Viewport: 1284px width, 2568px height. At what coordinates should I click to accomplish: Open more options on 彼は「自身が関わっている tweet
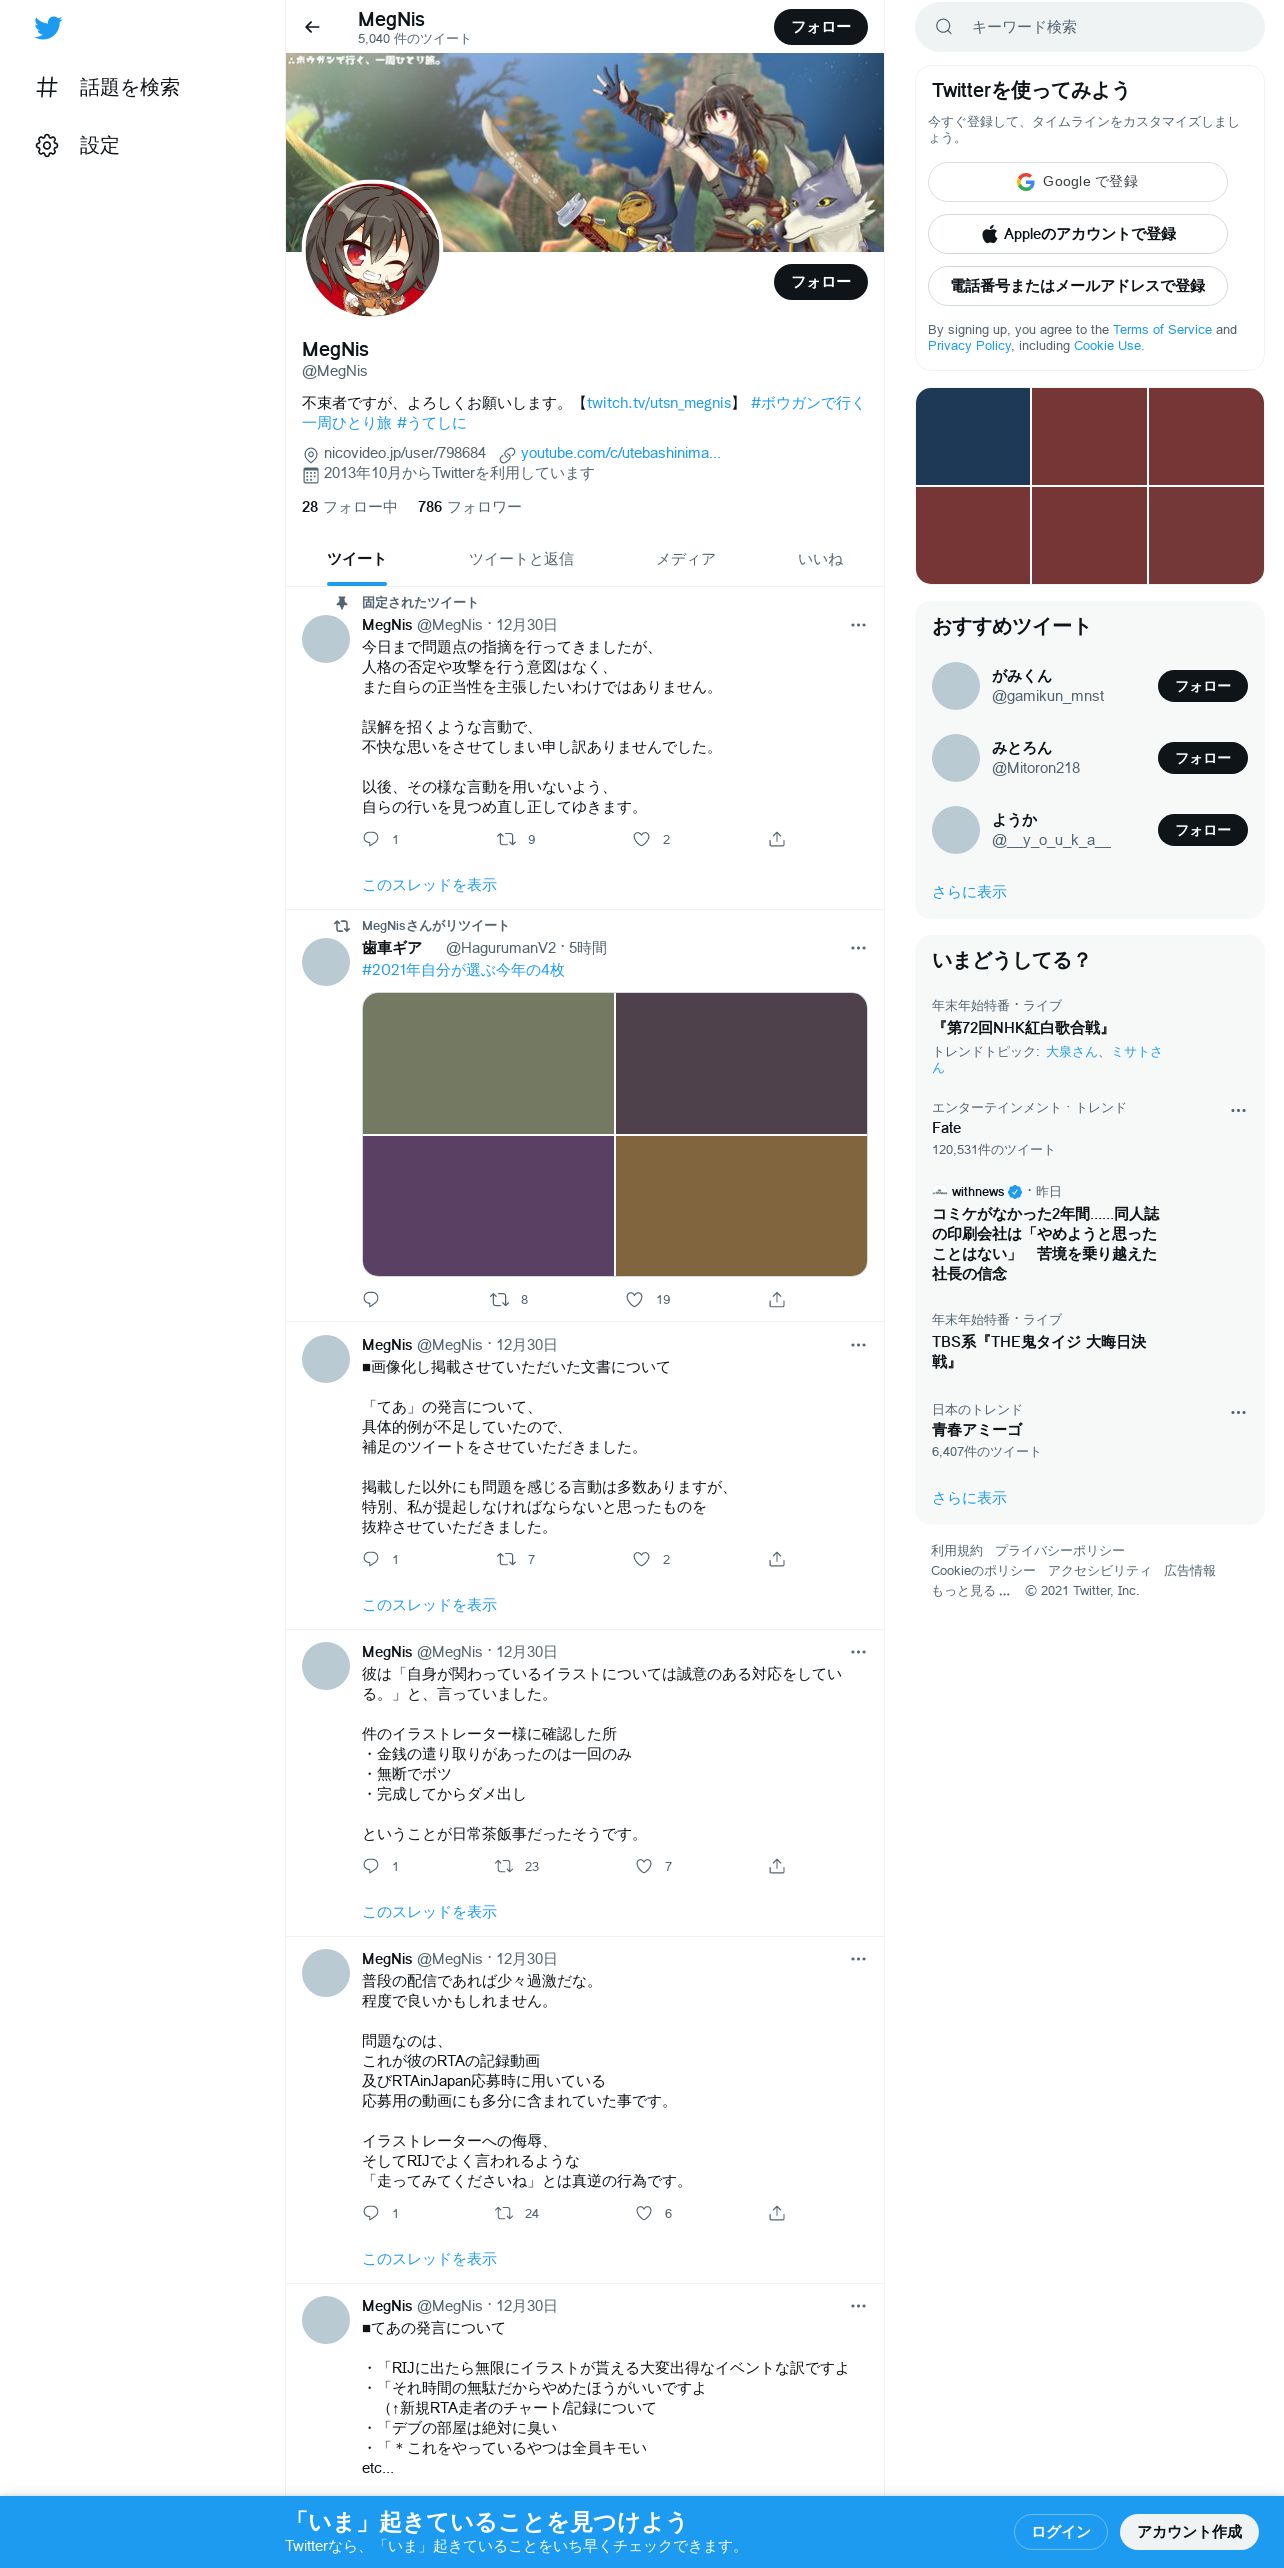(x=858, y=1652)
